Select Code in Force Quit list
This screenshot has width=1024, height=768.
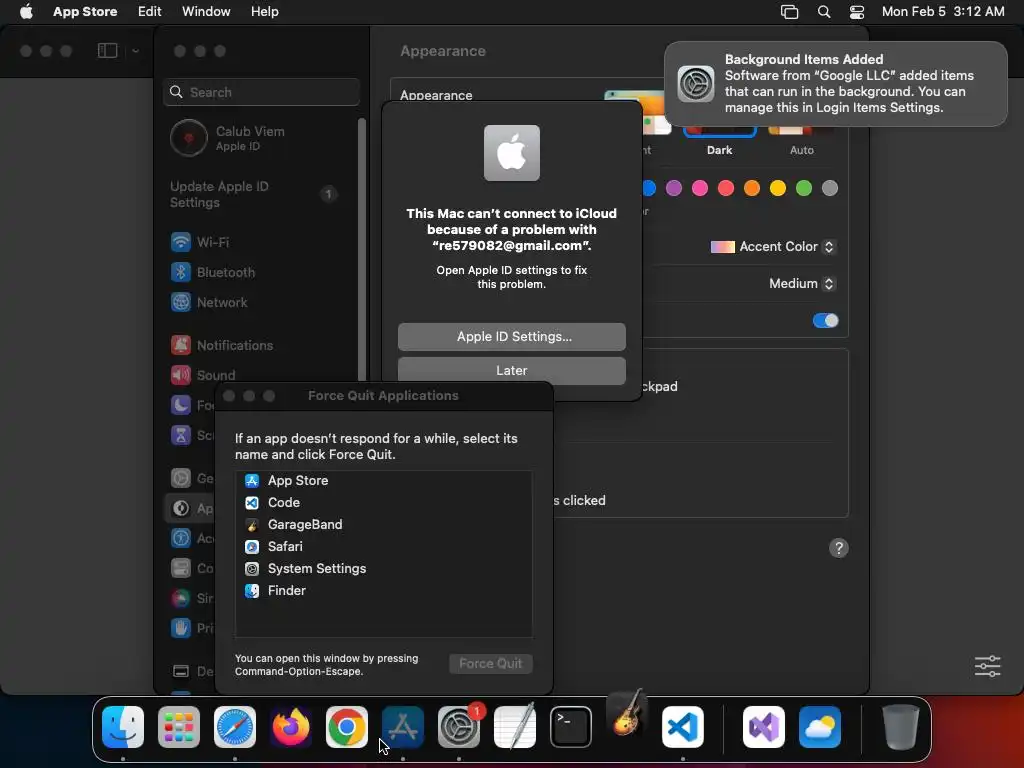point(383,503)
